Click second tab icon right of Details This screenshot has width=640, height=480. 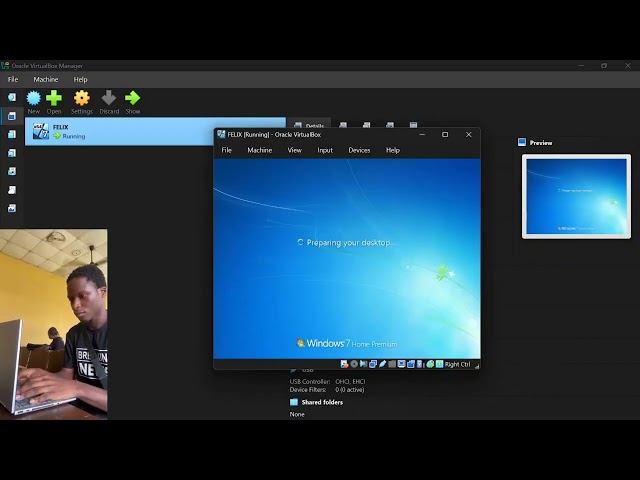(x=367, y=124)
